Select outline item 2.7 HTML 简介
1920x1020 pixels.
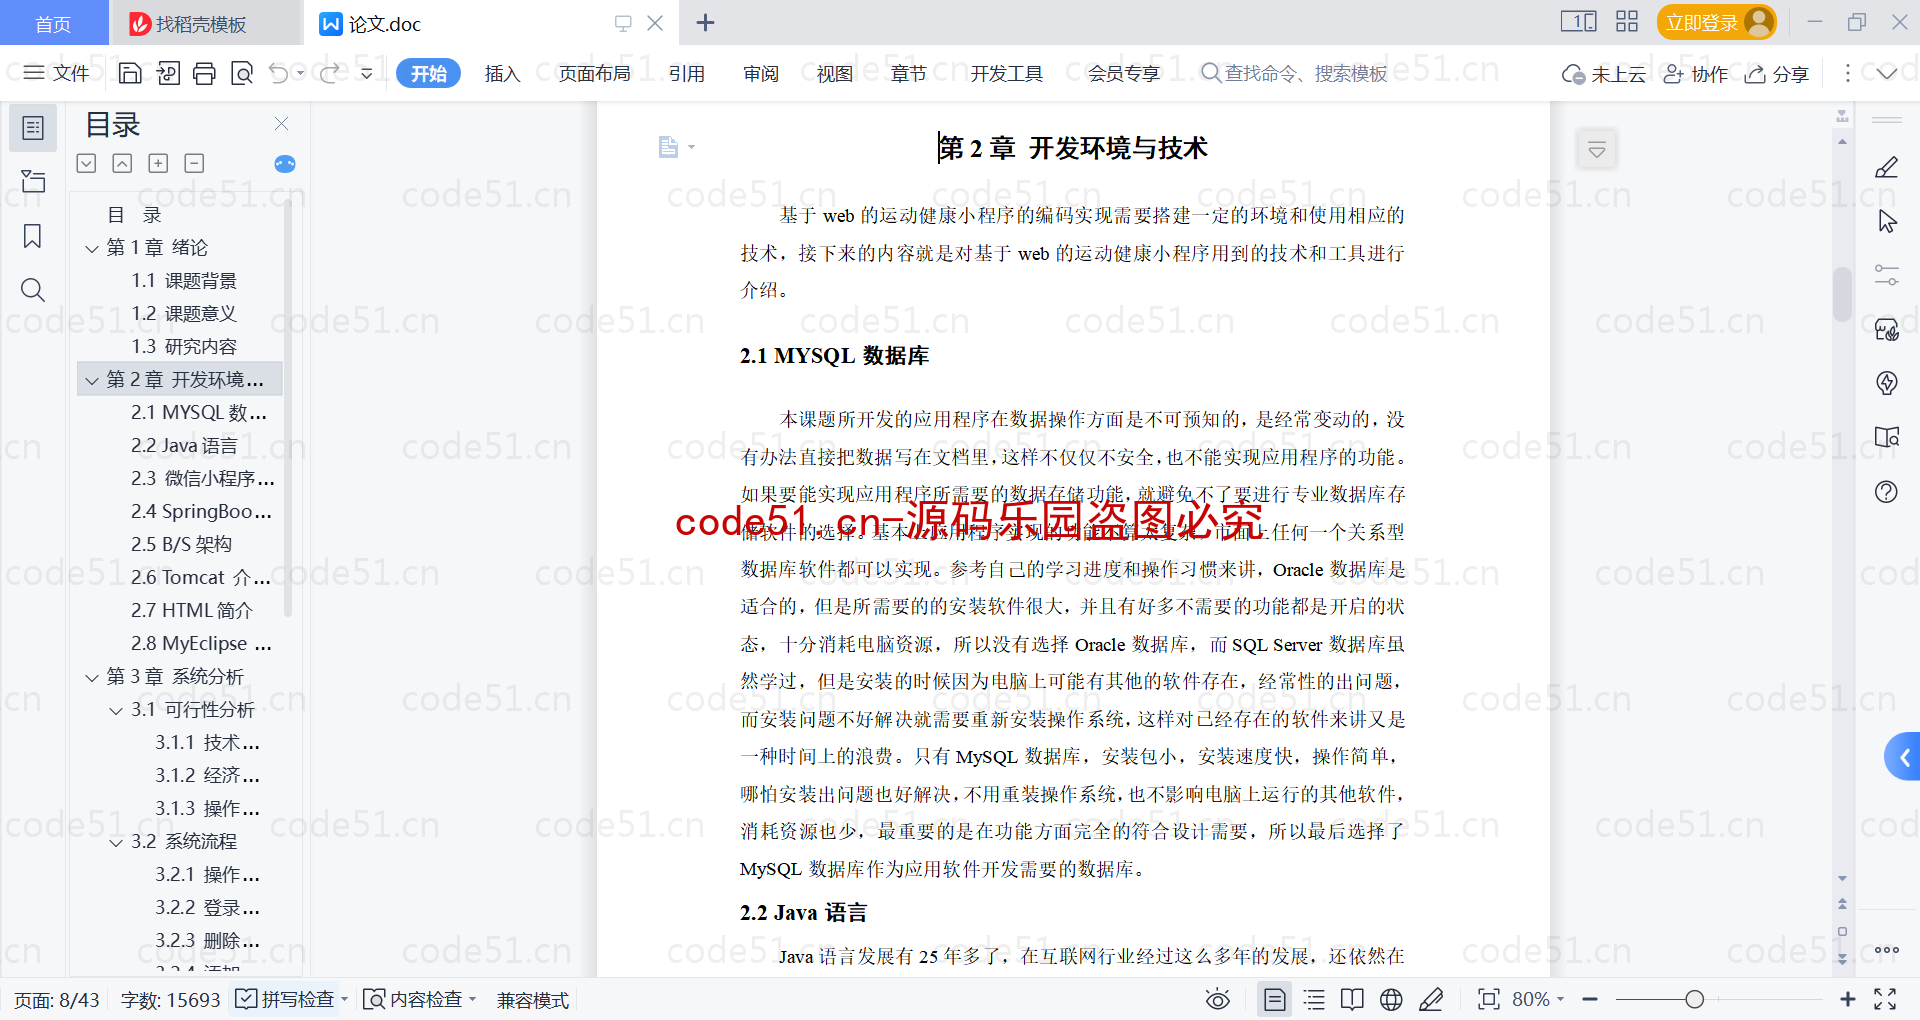[191, 611]
